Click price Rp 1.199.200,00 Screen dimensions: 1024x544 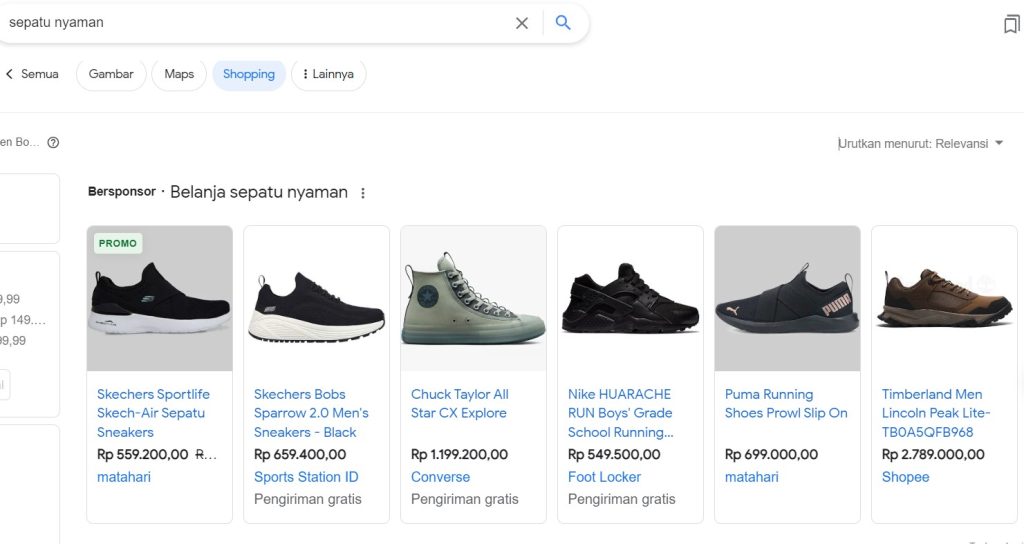(x=459, y=454)
